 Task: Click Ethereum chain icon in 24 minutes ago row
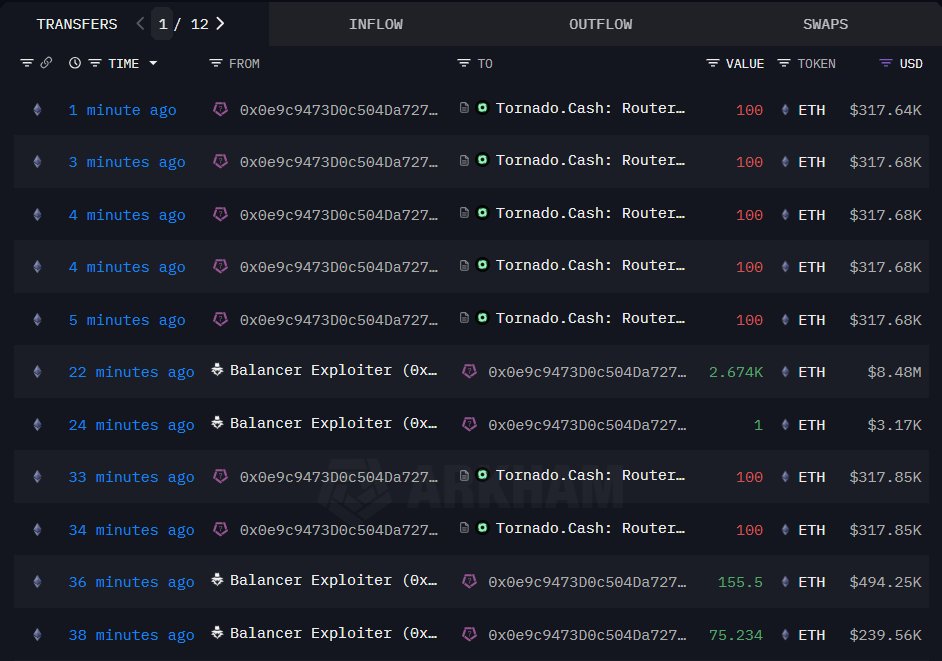[x=37, y=424]
